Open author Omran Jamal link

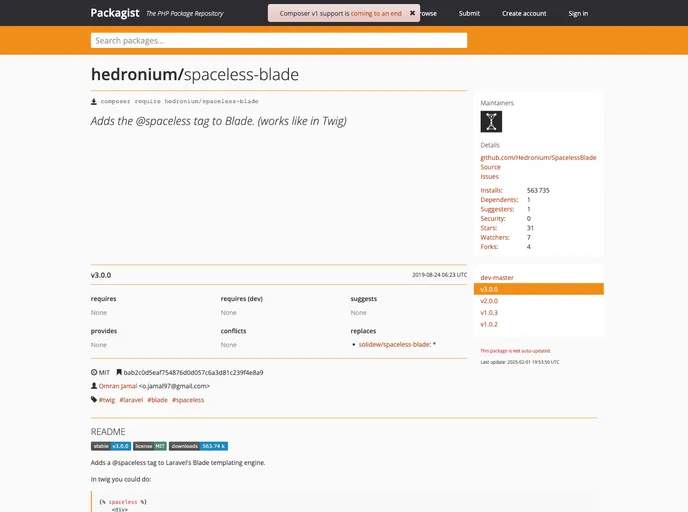(x=118, y=386)
